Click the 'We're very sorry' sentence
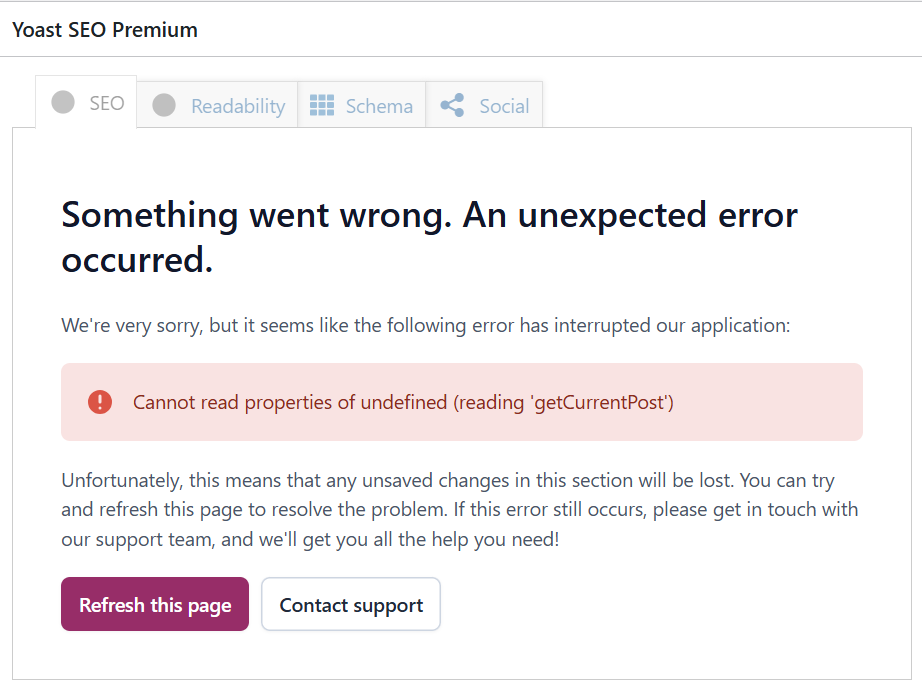The height and width of the screenshot is (693, 922). click(x=426, y=326)
